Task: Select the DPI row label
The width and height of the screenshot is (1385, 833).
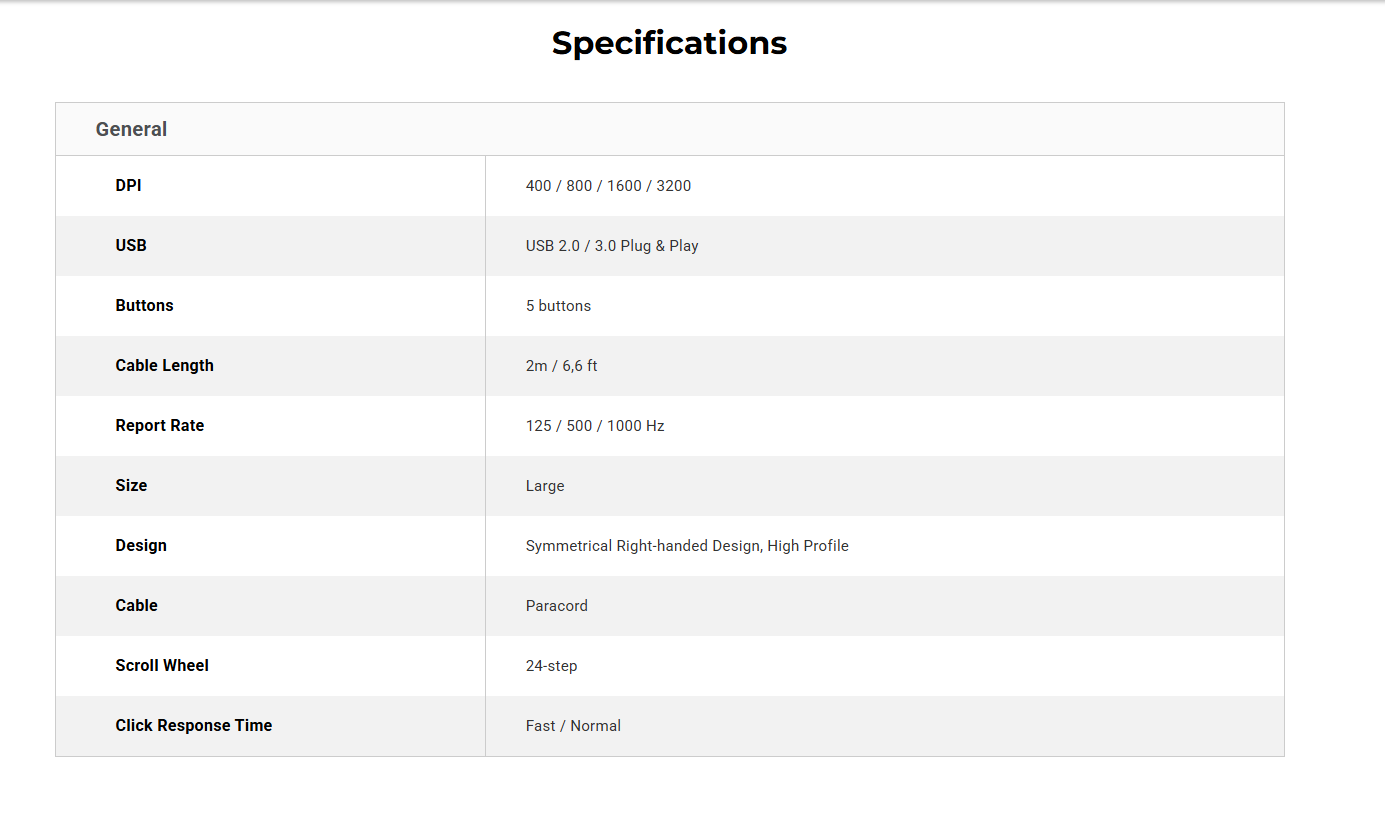Action: pyautogui.click(x=128, y=185)
